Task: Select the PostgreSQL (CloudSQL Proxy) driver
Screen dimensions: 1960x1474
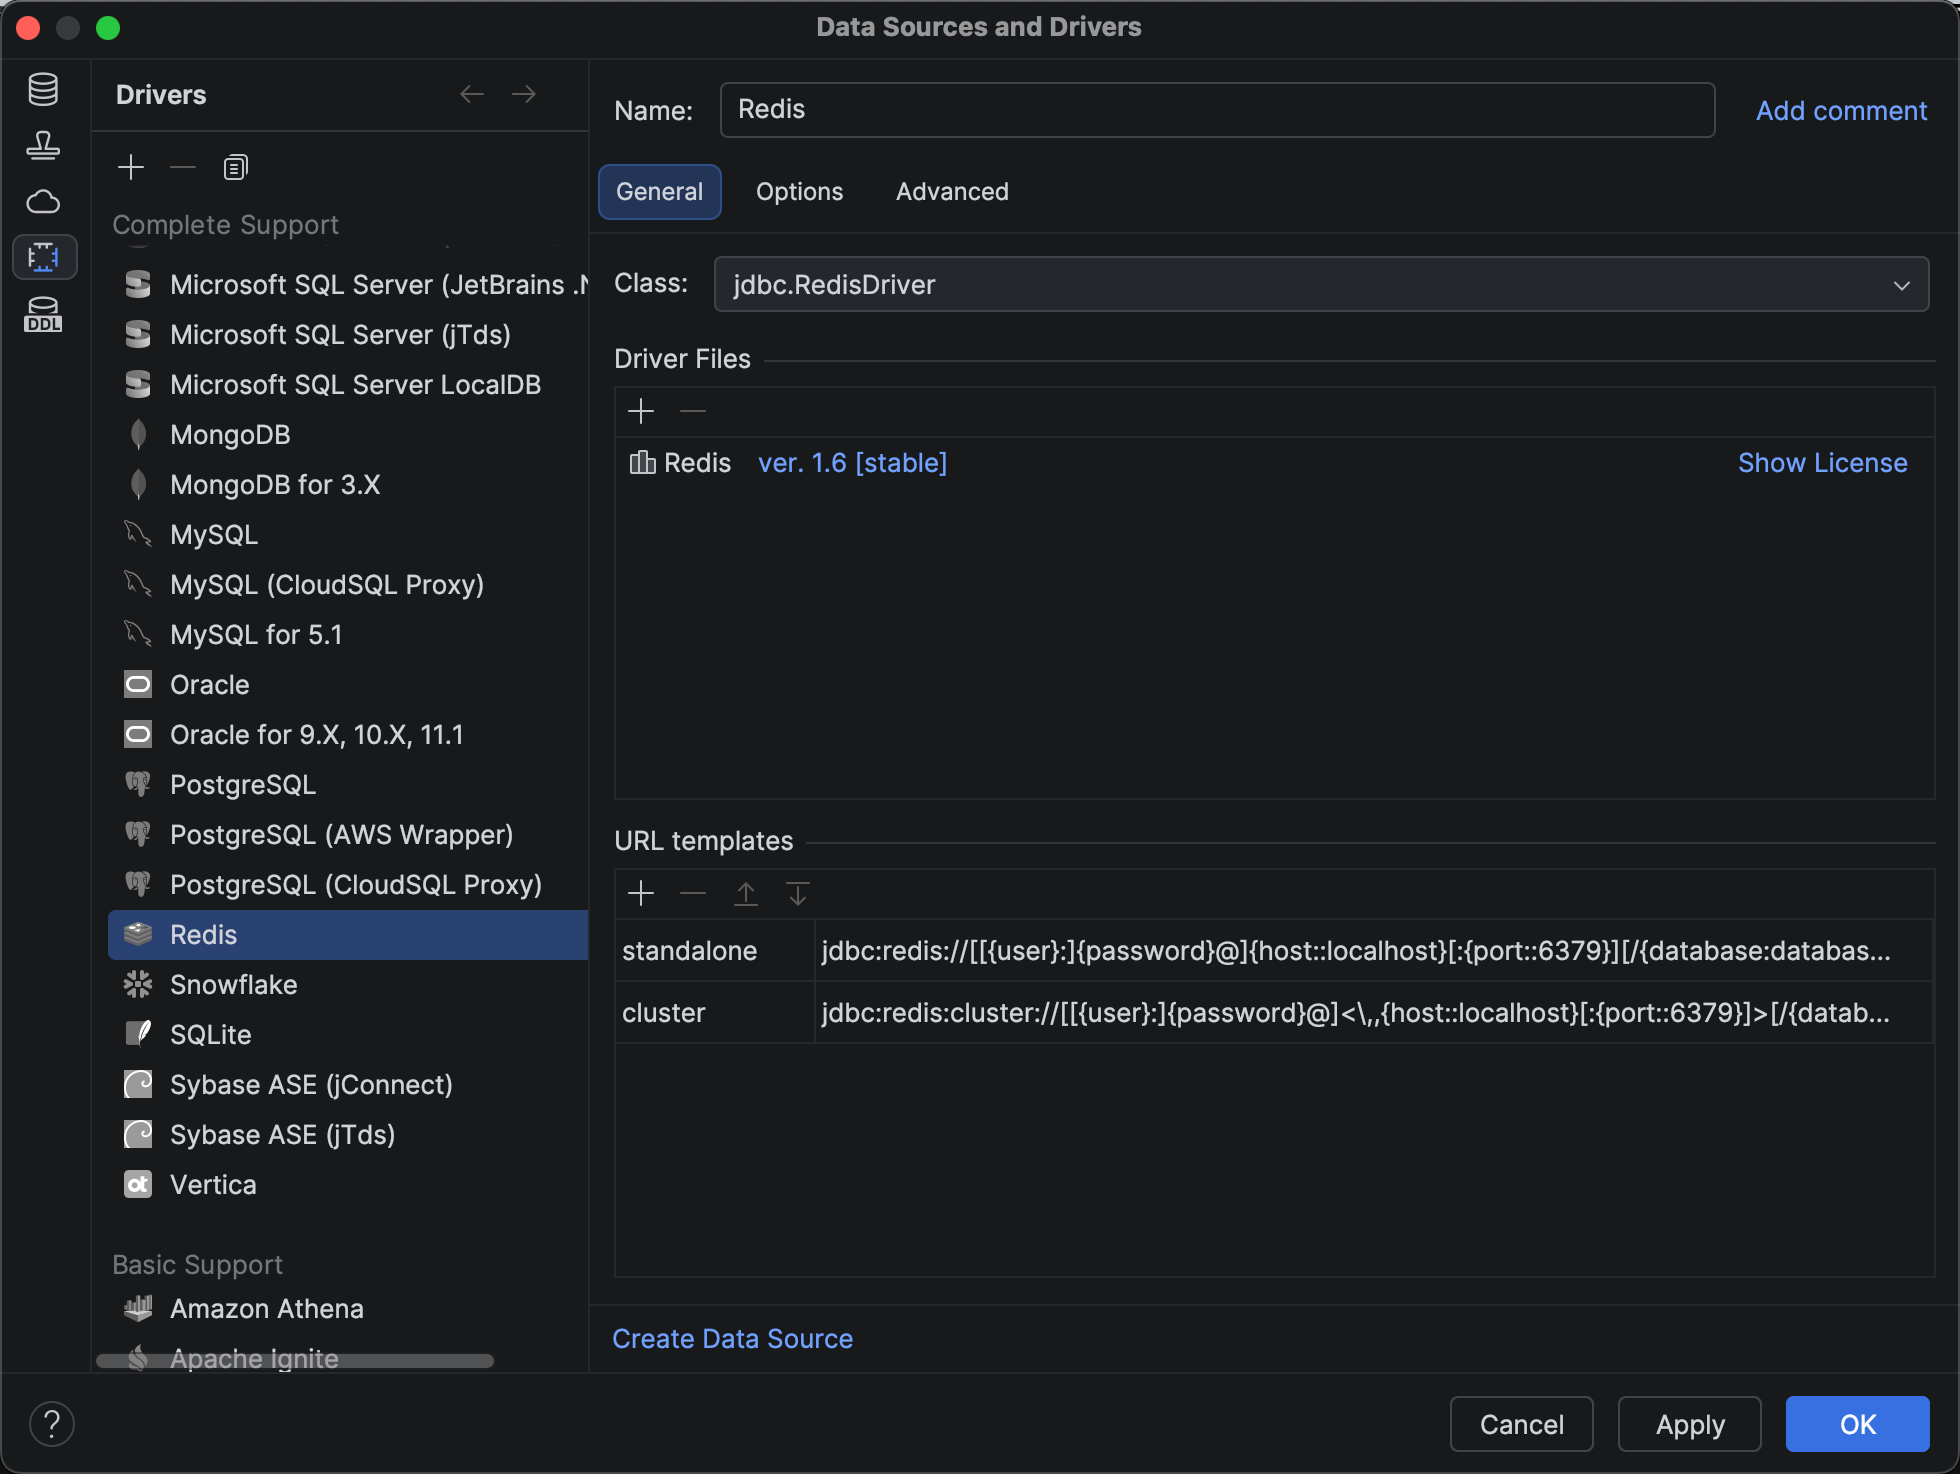Action: pyautogui.click(x=348, y=884)
